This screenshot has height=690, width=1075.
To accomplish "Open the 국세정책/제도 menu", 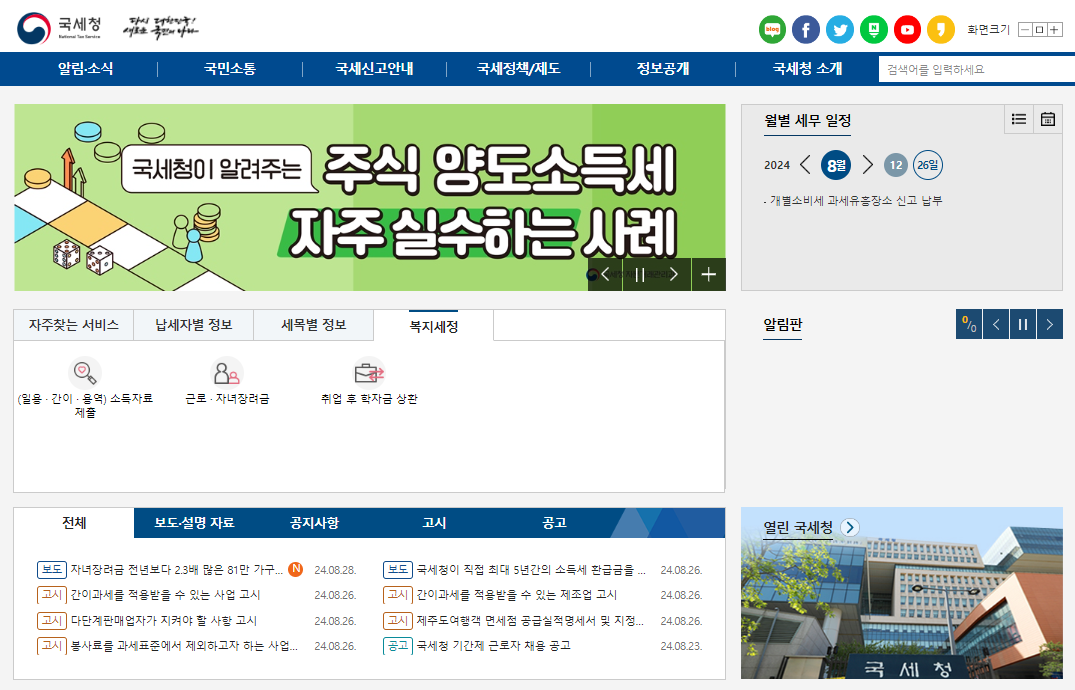I will 517,69.
